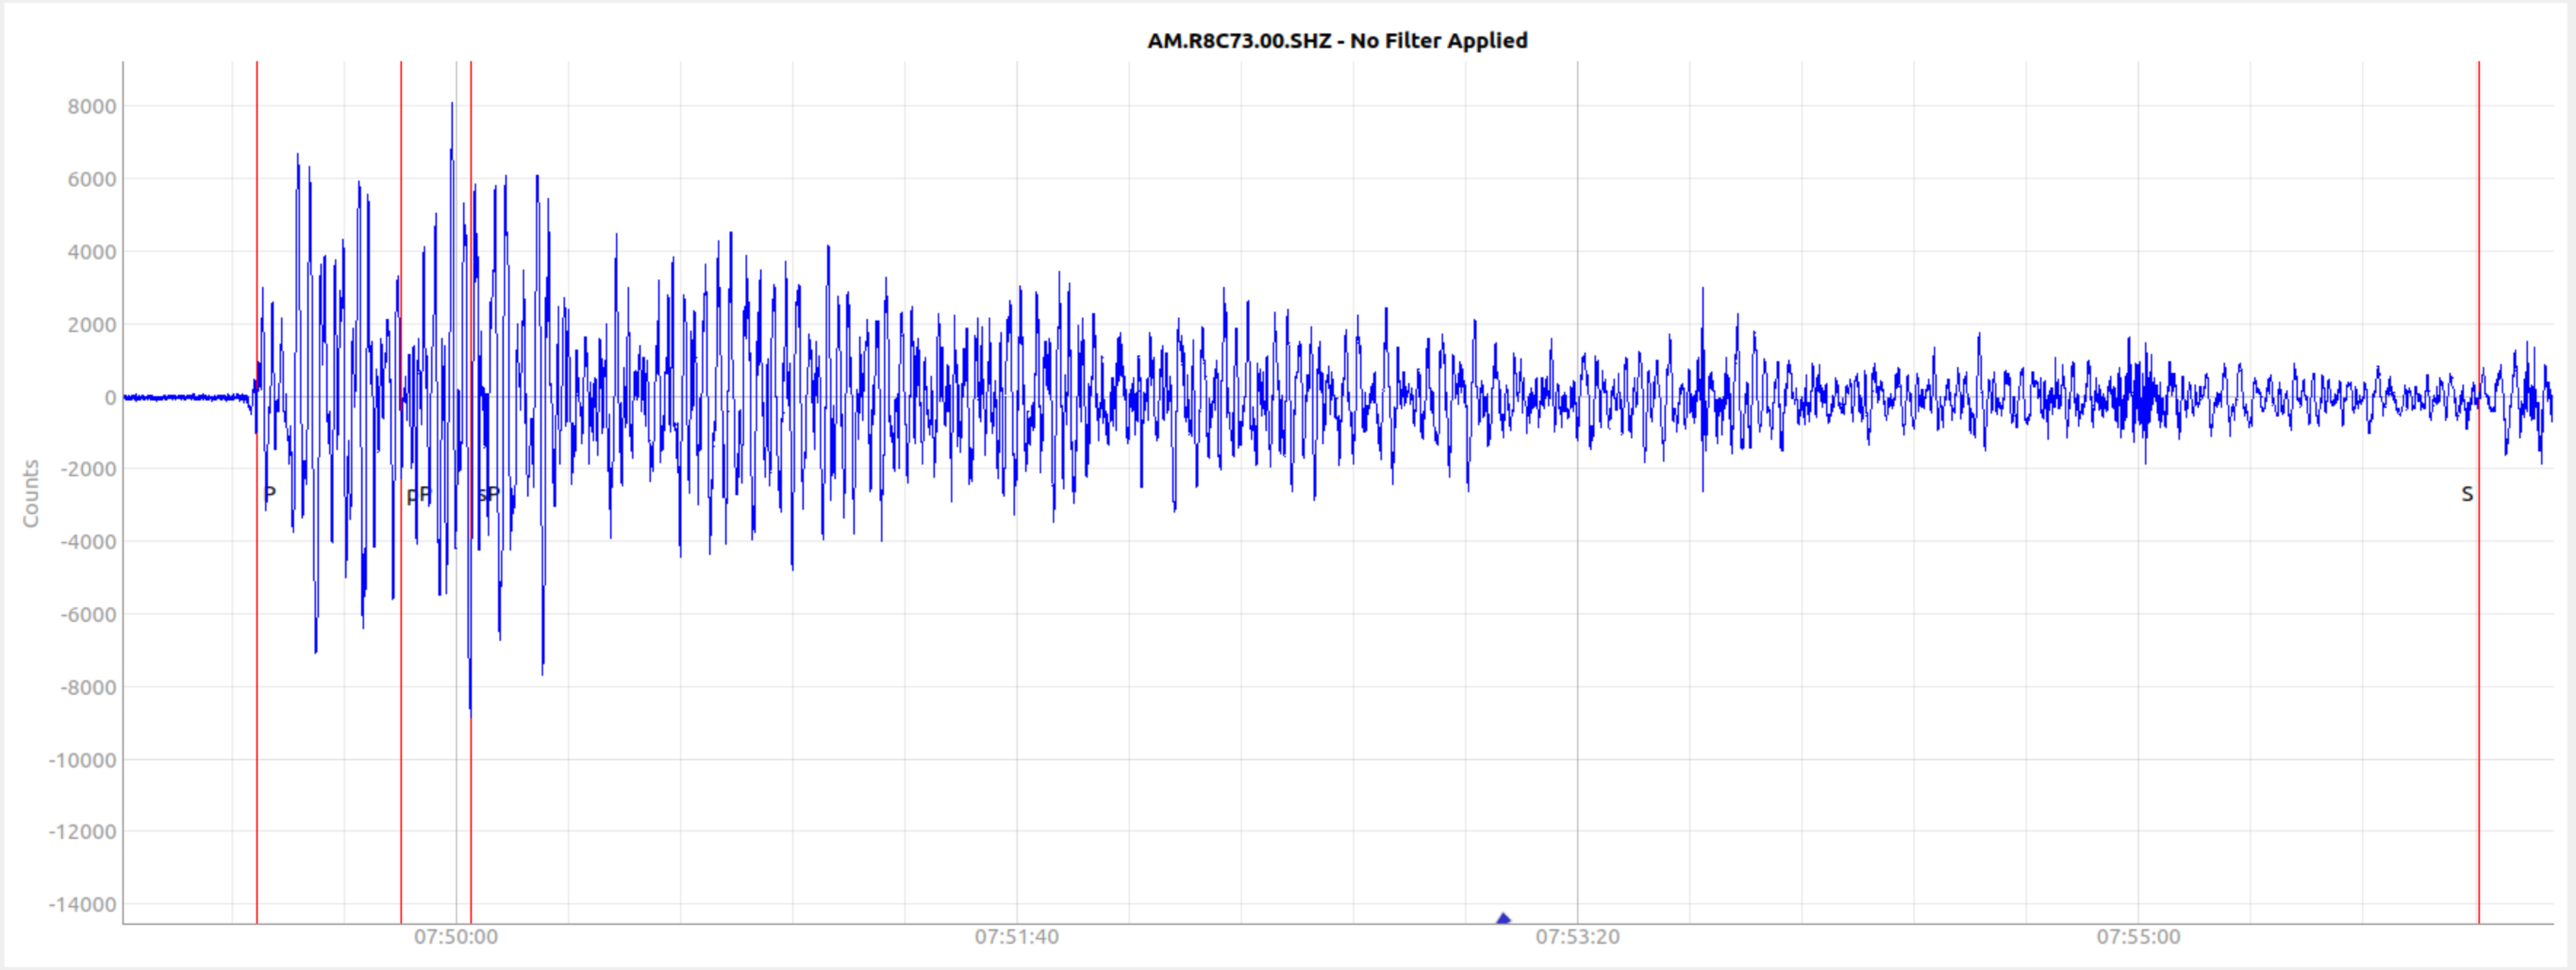Click the blue triangle marker on time axis
The height and width of the screenshot is (970, 2576).
point(1503,918)
